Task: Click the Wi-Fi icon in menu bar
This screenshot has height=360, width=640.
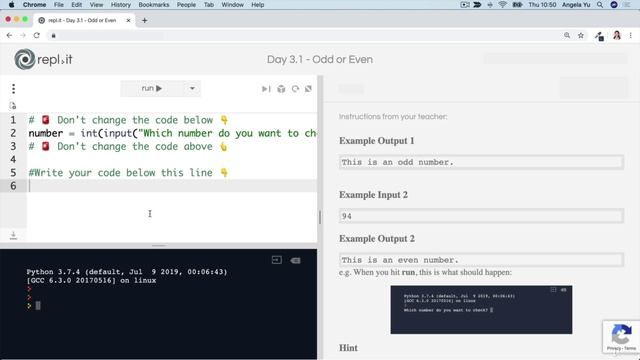Action: coord(503,5)
